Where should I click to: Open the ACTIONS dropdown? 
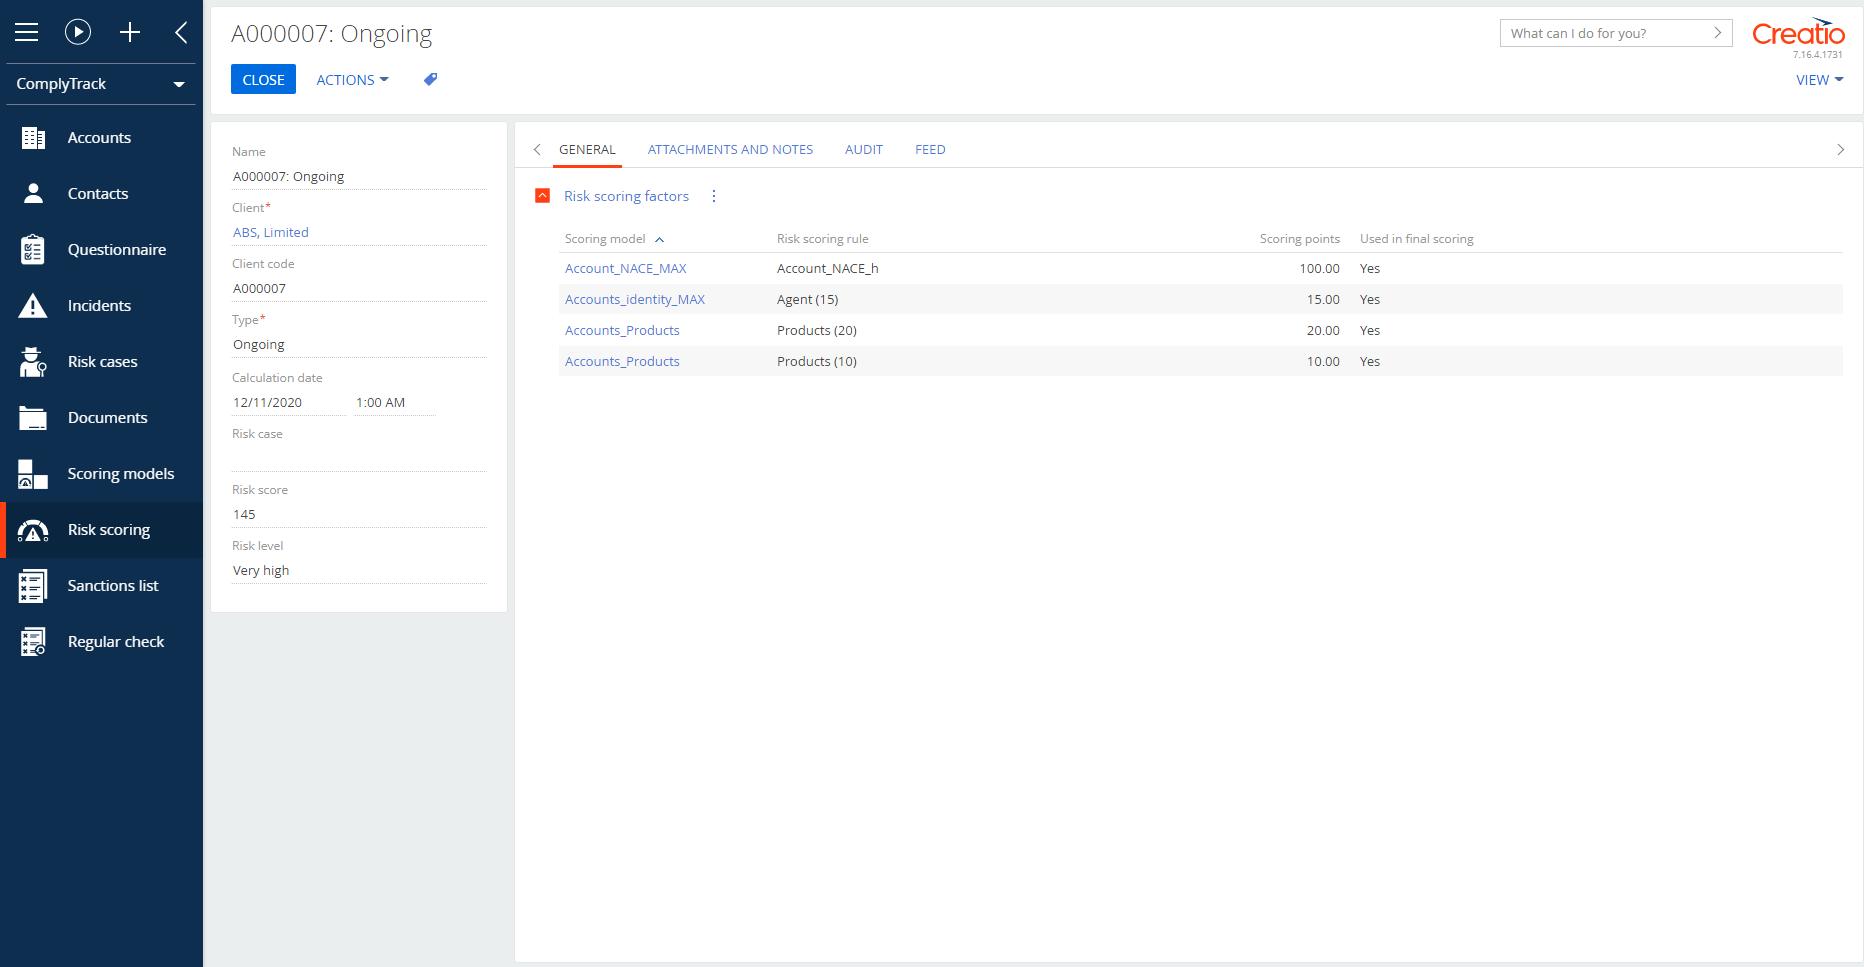click(x=351, y=79)
